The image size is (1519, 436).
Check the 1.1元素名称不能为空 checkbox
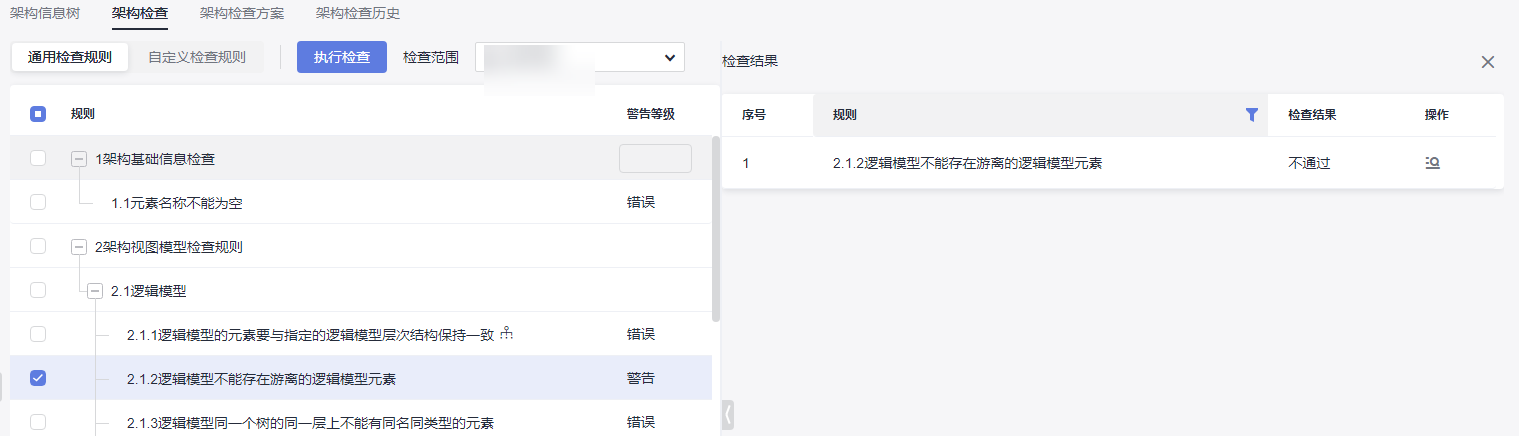pos(38,202)
